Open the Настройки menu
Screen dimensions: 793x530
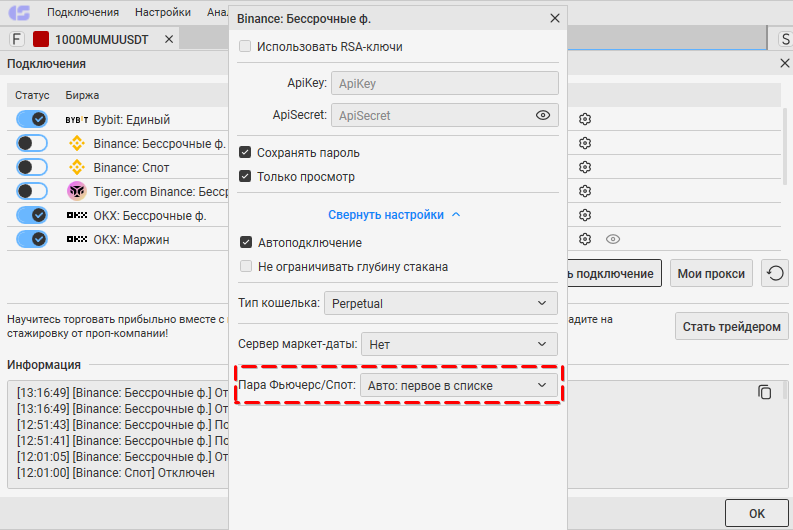pyautogui.click(x=163, y=12)
